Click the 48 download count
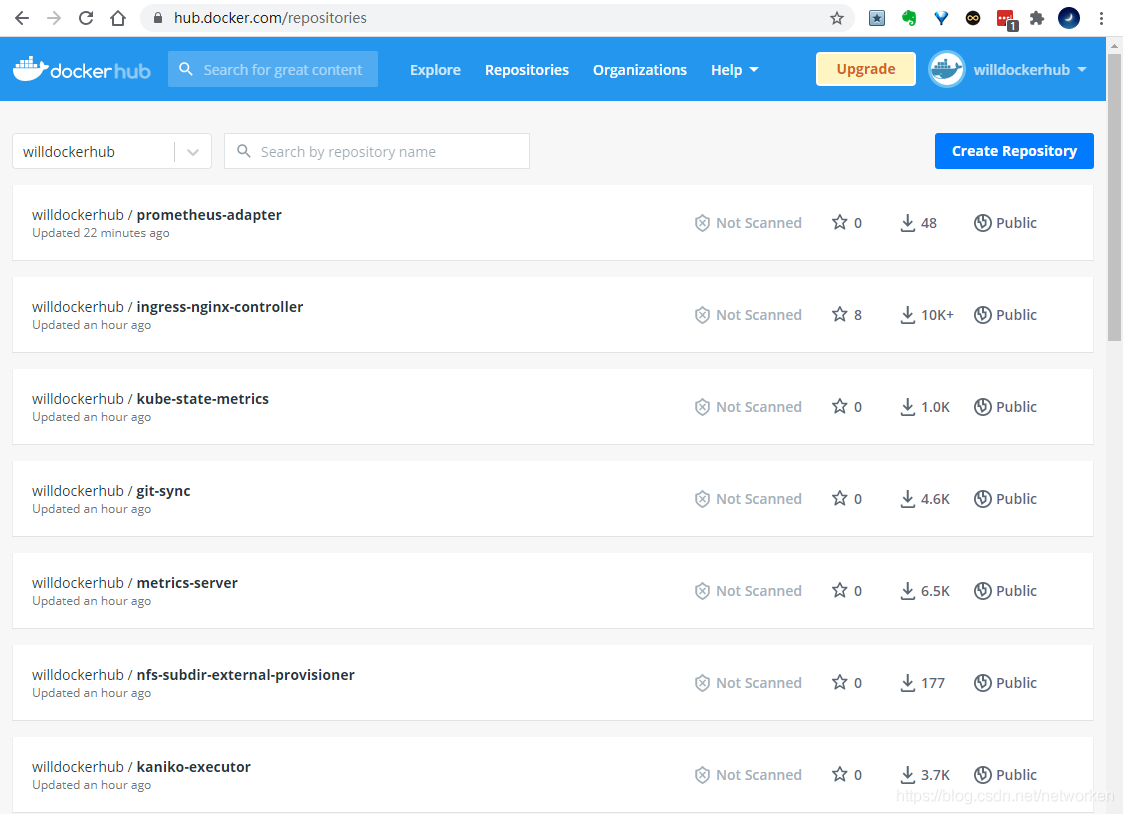The image size is (1123, 814). coord(928,223)
